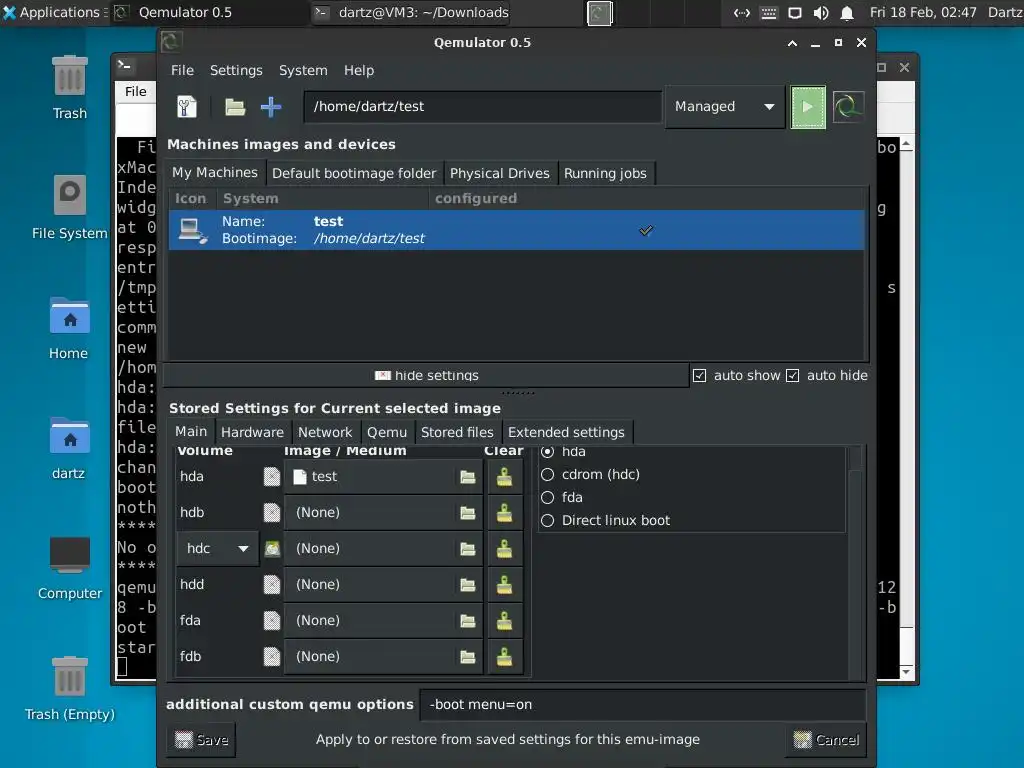Click the additional custom qemu options field
The height and width of the screenshot is (768, 1024).
point(643,705)
